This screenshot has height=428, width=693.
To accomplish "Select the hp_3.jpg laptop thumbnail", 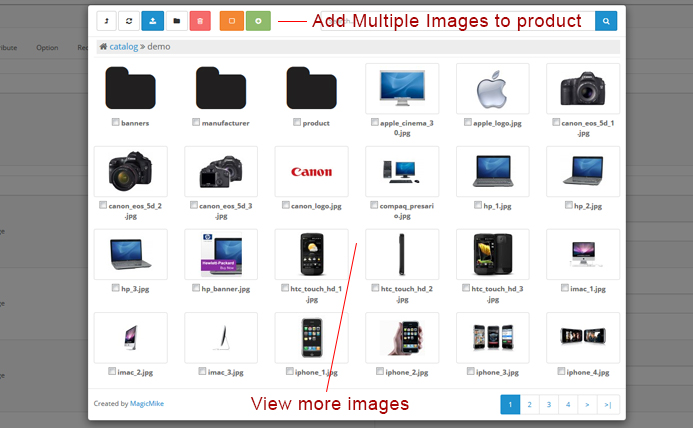I will (x=131, y=254).
